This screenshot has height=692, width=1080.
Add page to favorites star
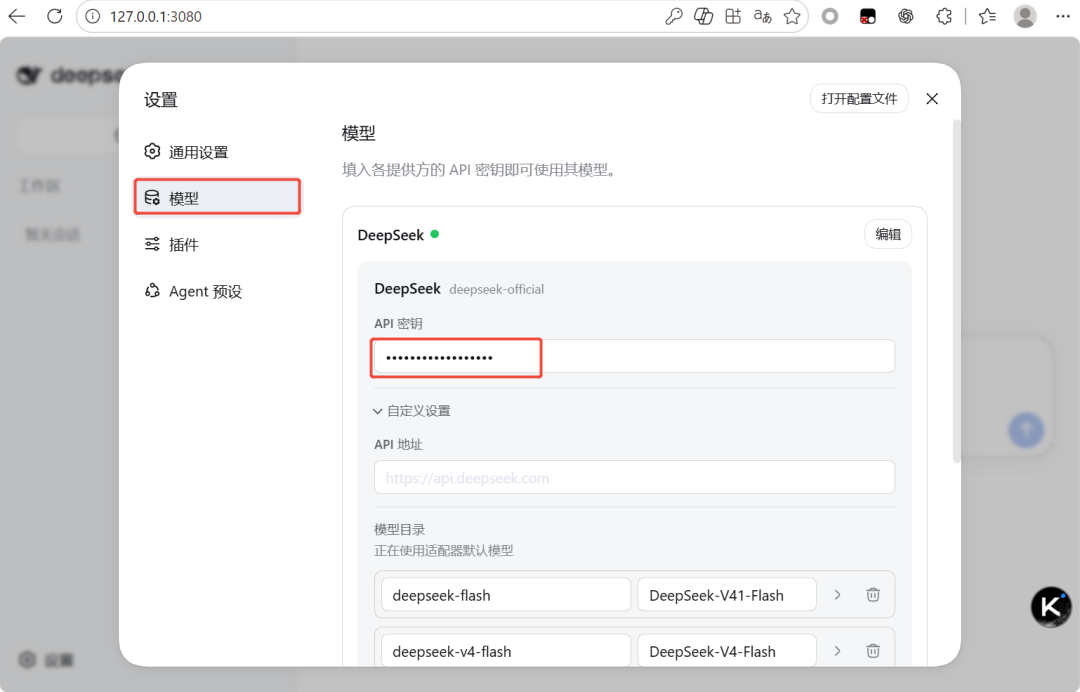792,17
